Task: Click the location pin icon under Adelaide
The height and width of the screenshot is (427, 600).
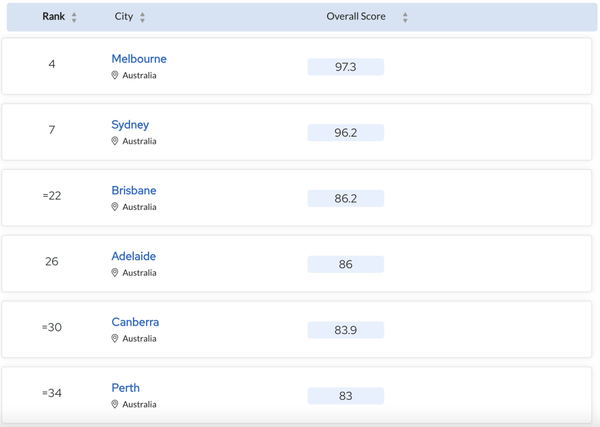Action: [x=115, y=273]
